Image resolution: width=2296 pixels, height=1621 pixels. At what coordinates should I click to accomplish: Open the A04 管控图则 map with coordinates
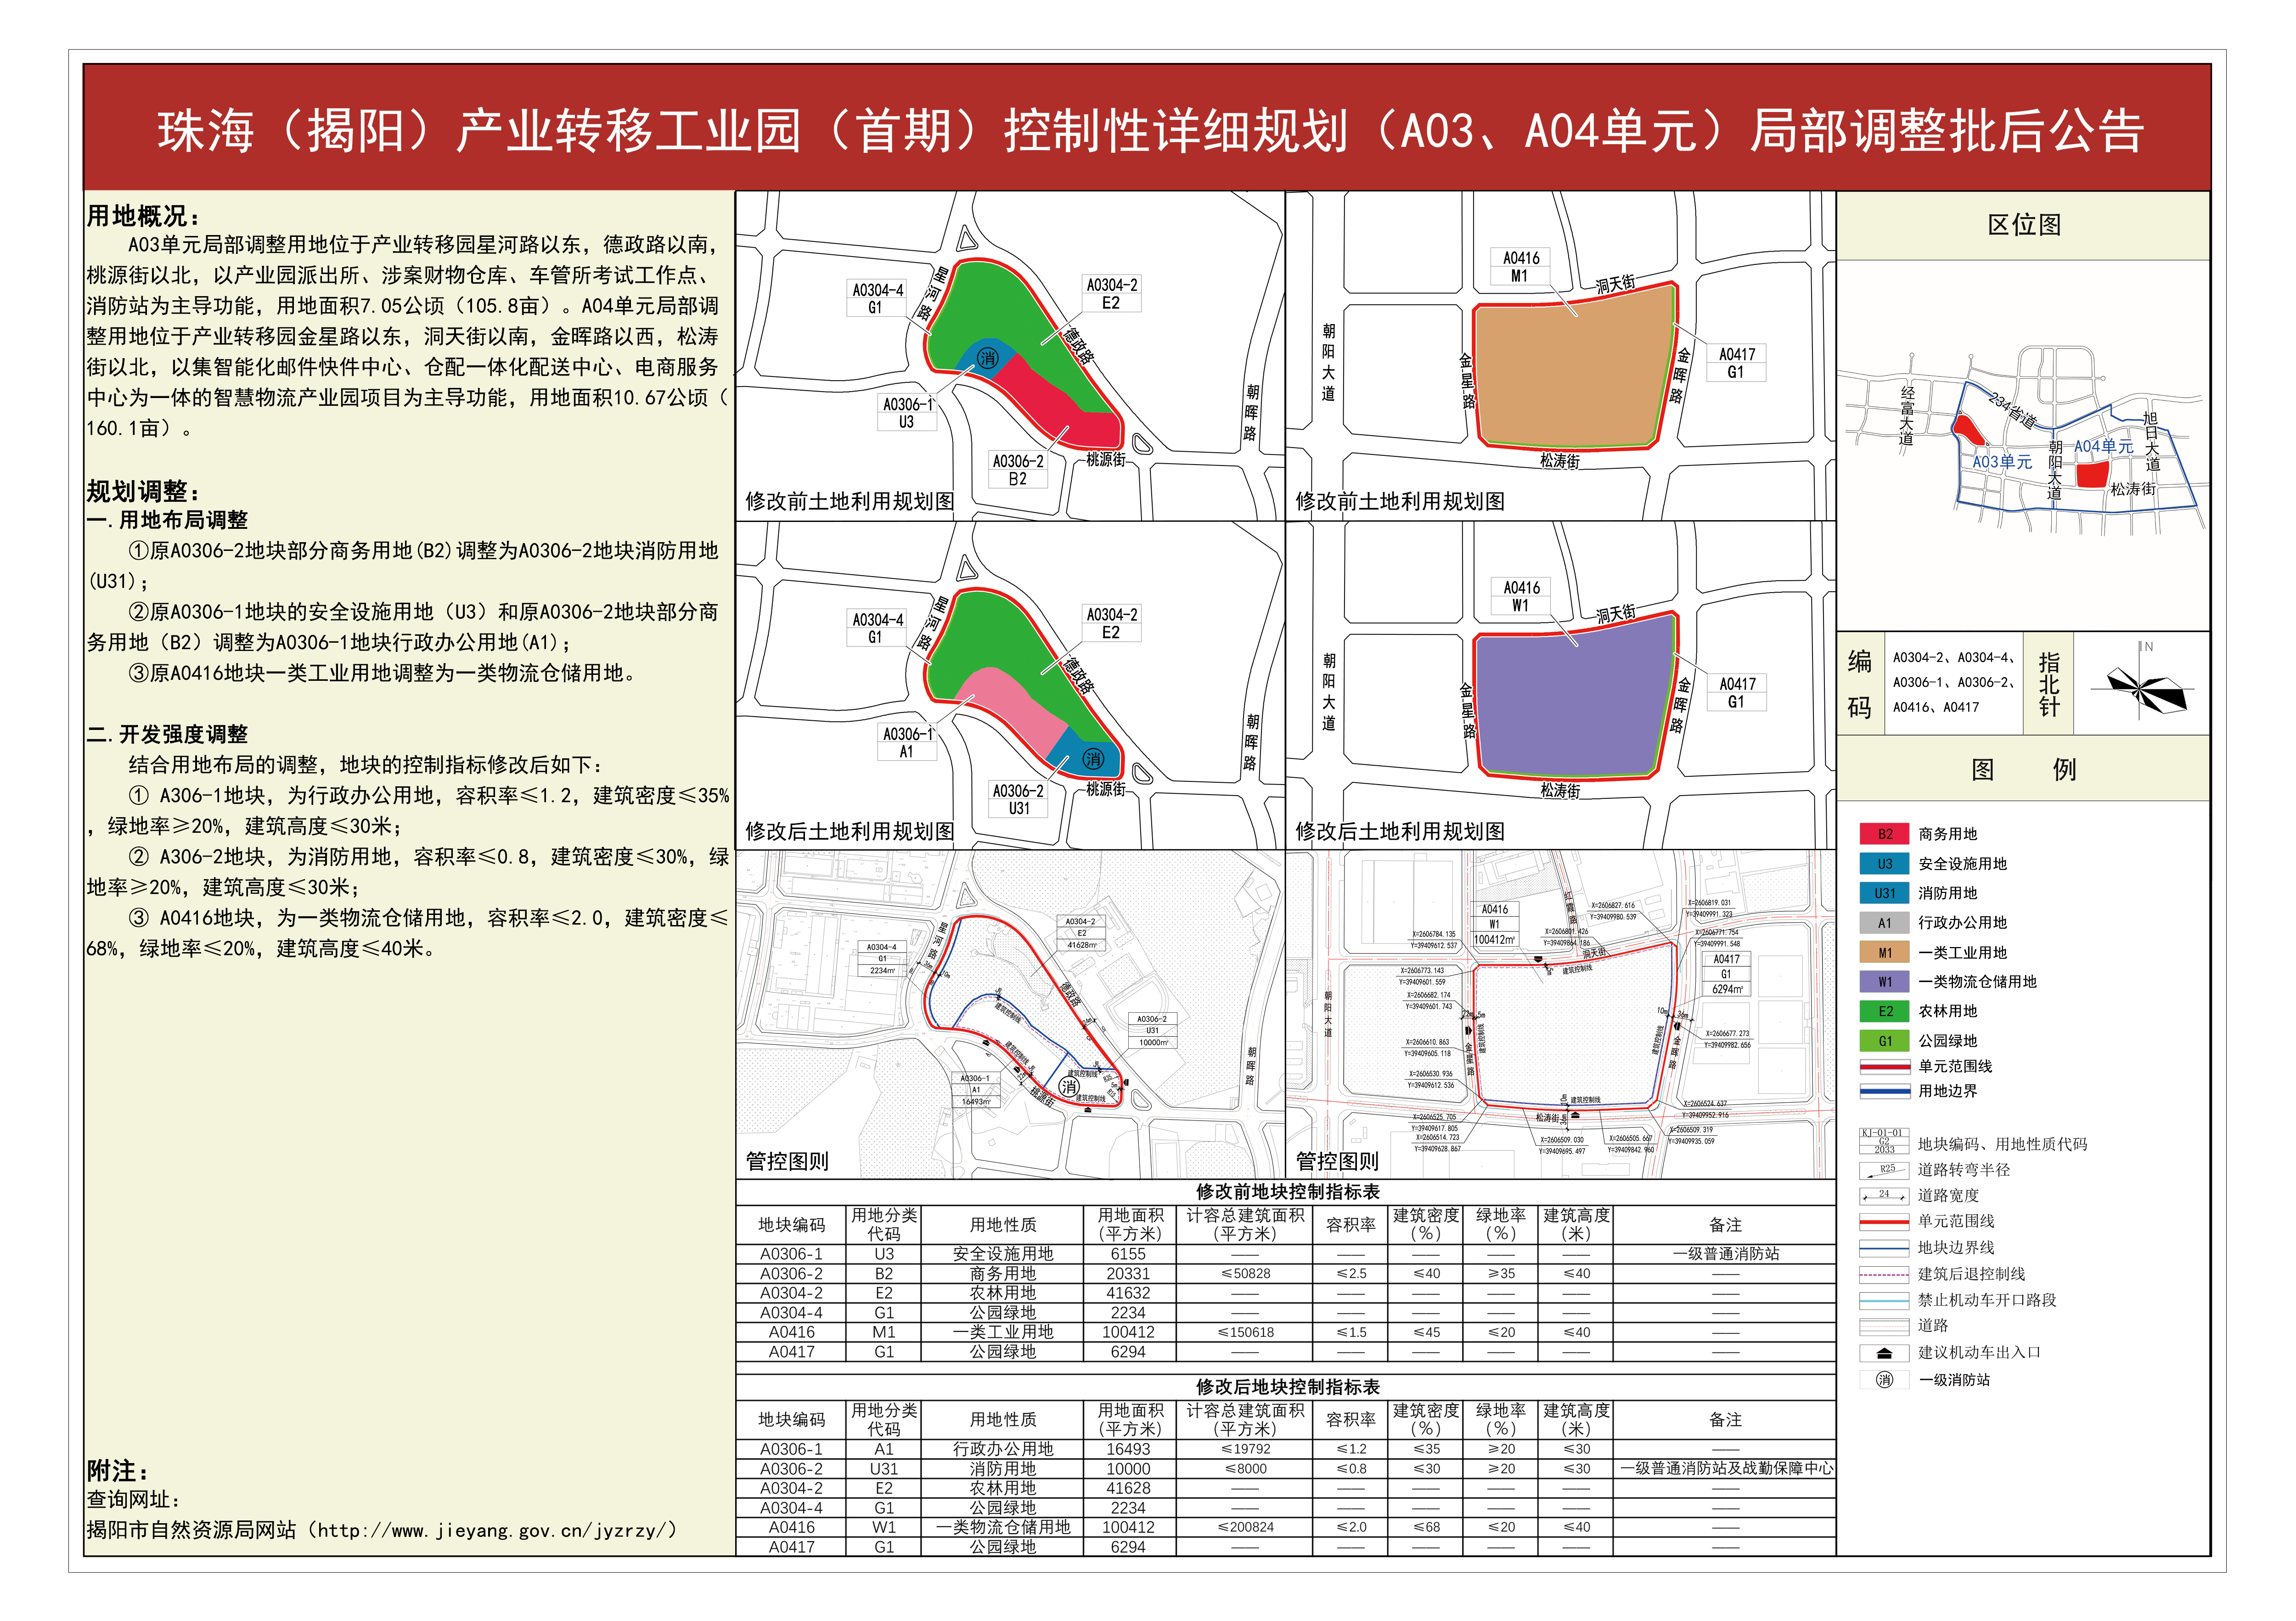tap(1561, 1014)
